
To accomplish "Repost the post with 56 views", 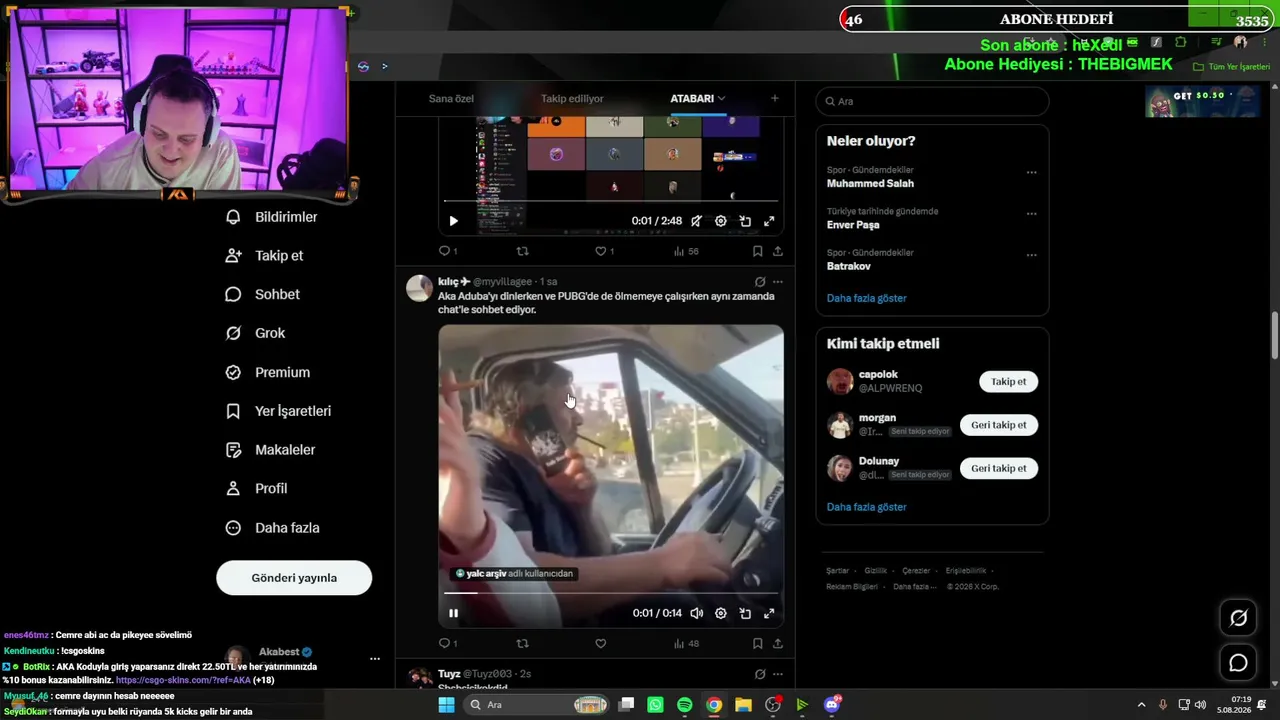I will click(522, 251).
